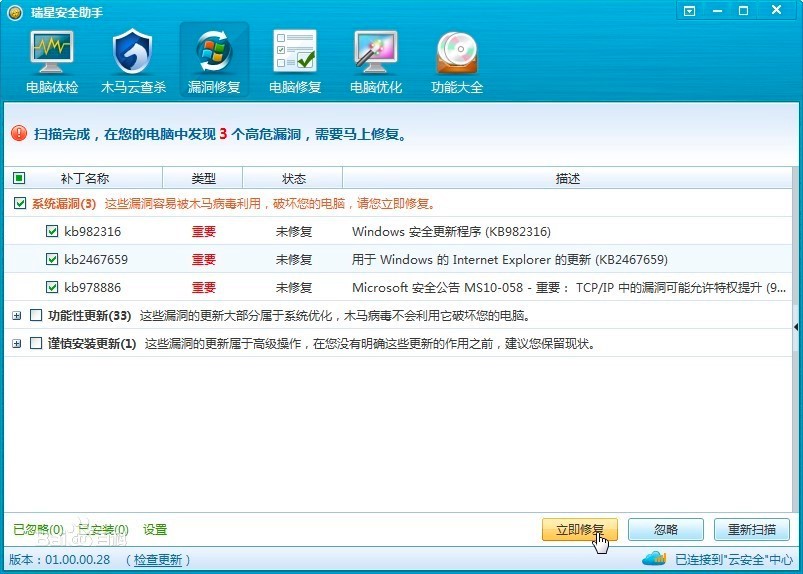Open the 电脑优化 magic wand icon

(376, 52)
